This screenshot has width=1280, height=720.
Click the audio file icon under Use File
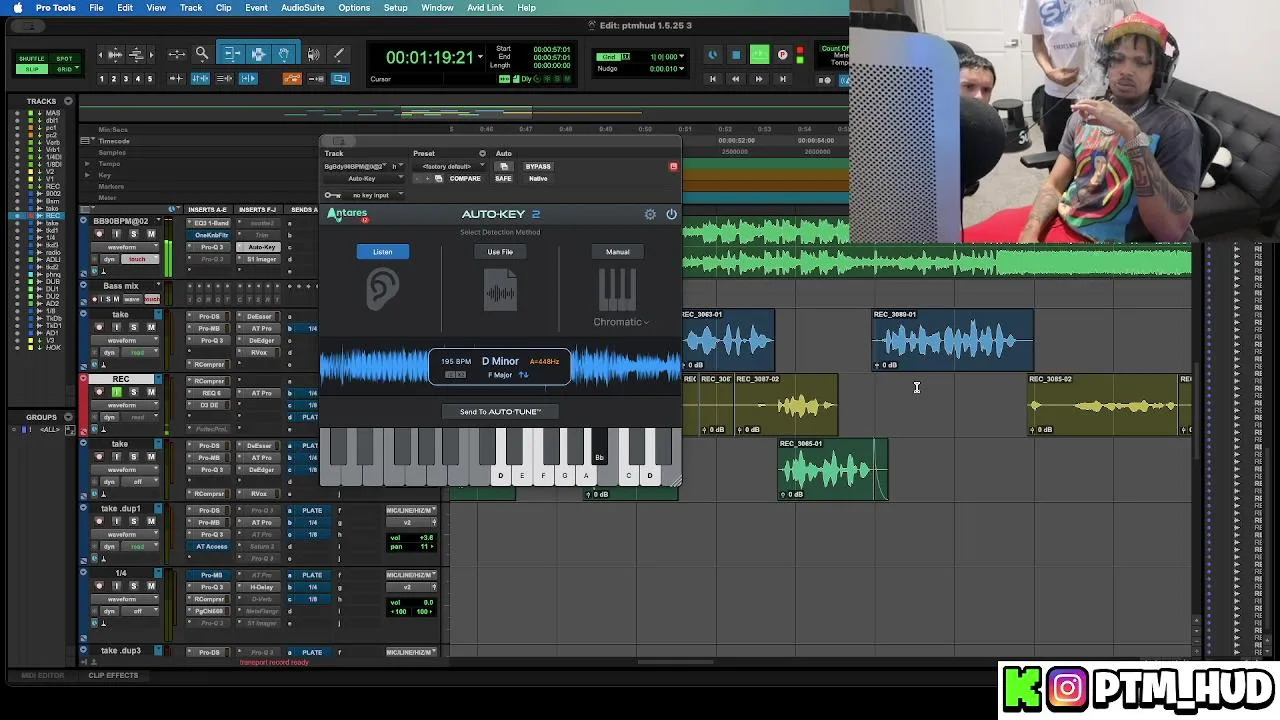pyautogui.click(x=500, y=292)
